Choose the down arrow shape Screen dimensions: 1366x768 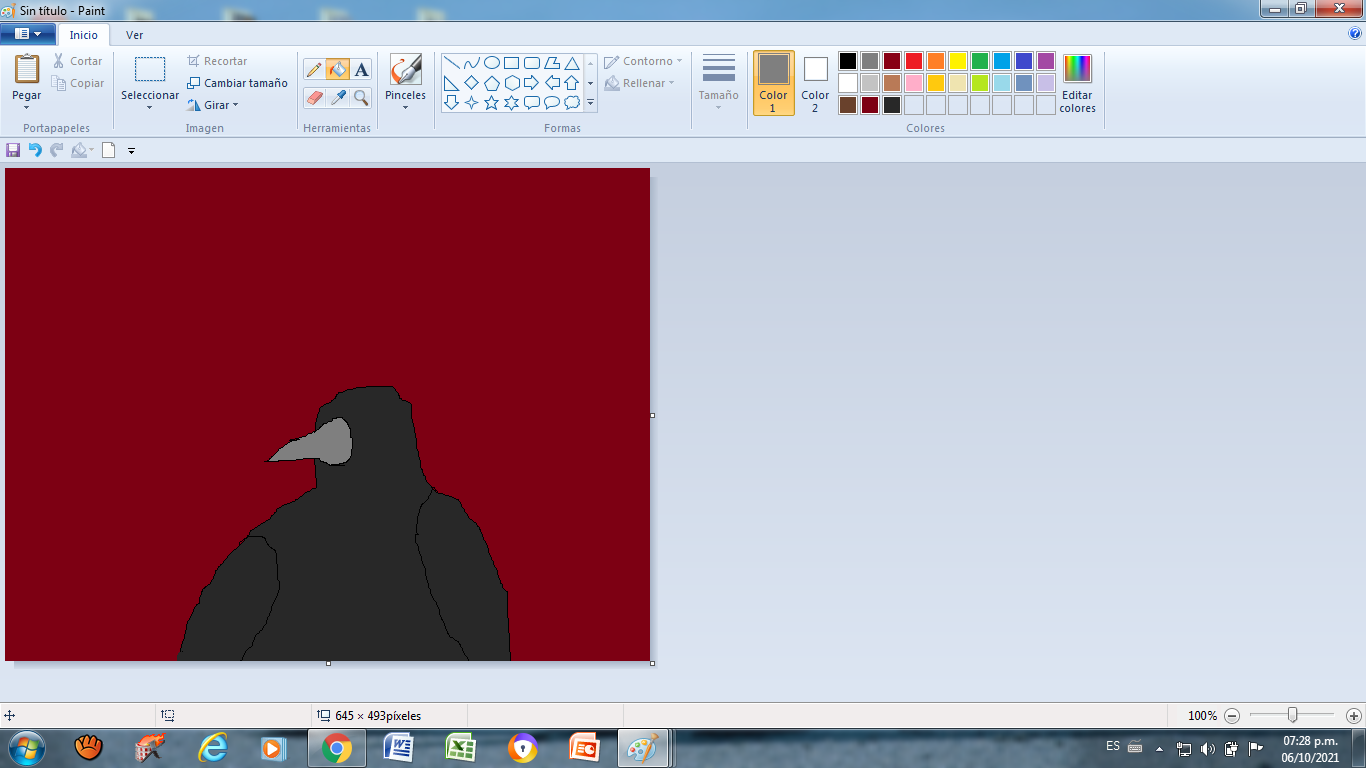(x=451, y=102)
